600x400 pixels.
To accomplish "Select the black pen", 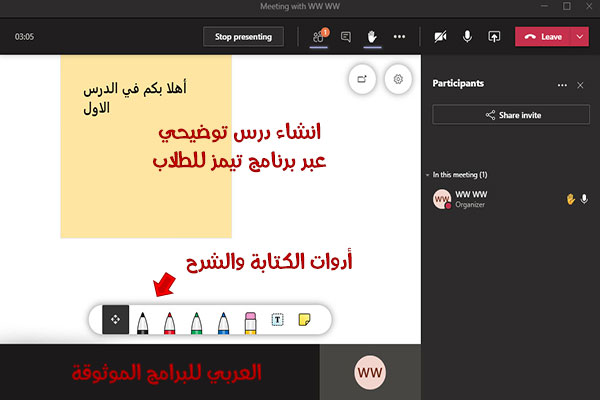I will (142, 323).
